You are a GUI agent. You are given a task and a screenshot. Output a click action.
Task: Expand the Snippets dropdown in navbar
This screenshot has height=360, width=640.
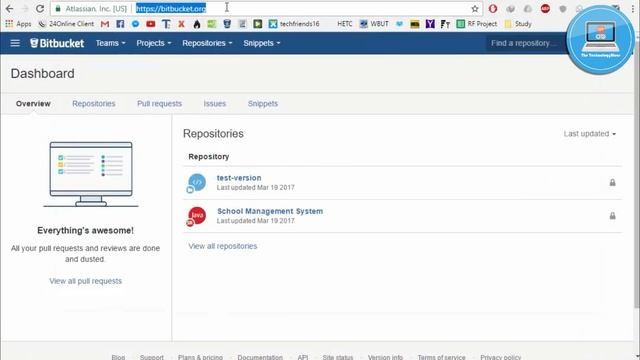pos(262,43)
